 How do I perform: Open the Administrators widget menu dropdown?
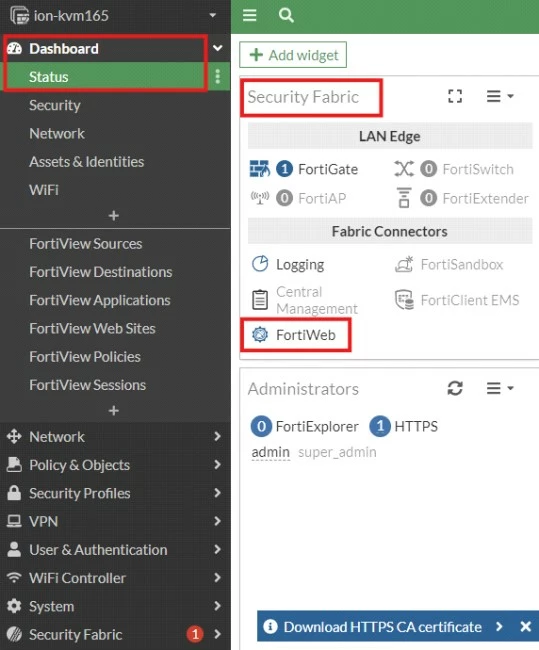click(x=500, y=388)
